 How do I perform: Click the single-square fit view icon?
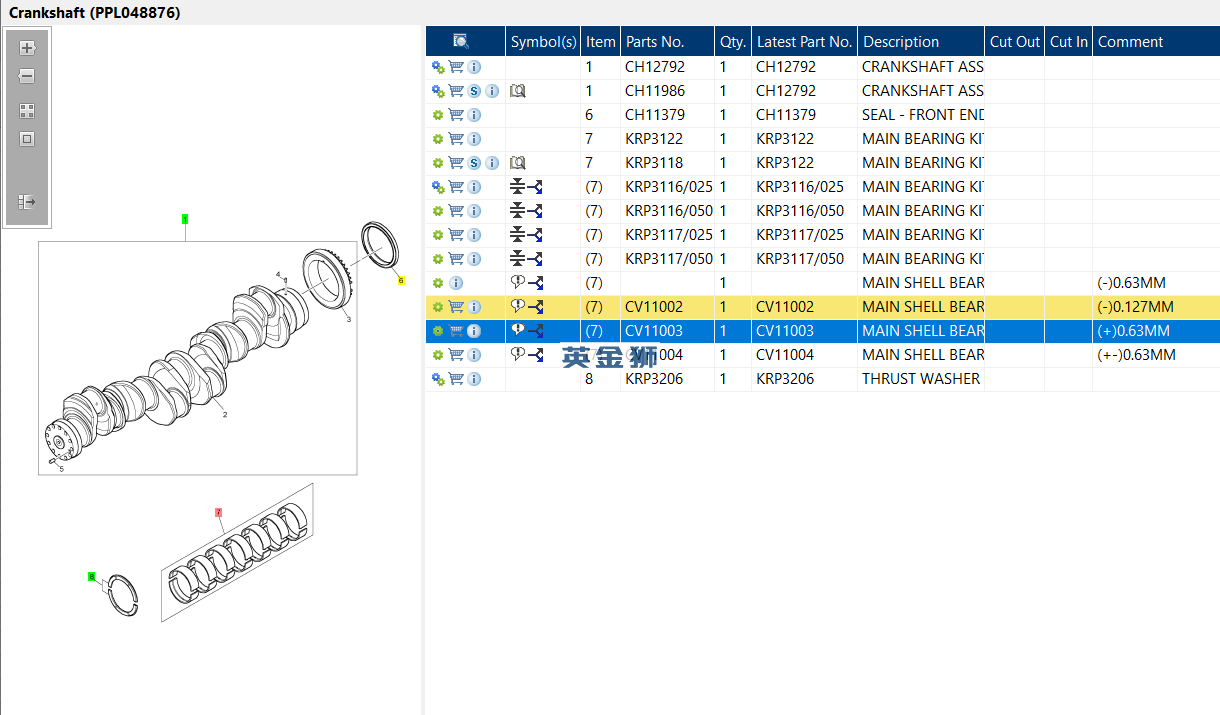click(x=27, y=139)
